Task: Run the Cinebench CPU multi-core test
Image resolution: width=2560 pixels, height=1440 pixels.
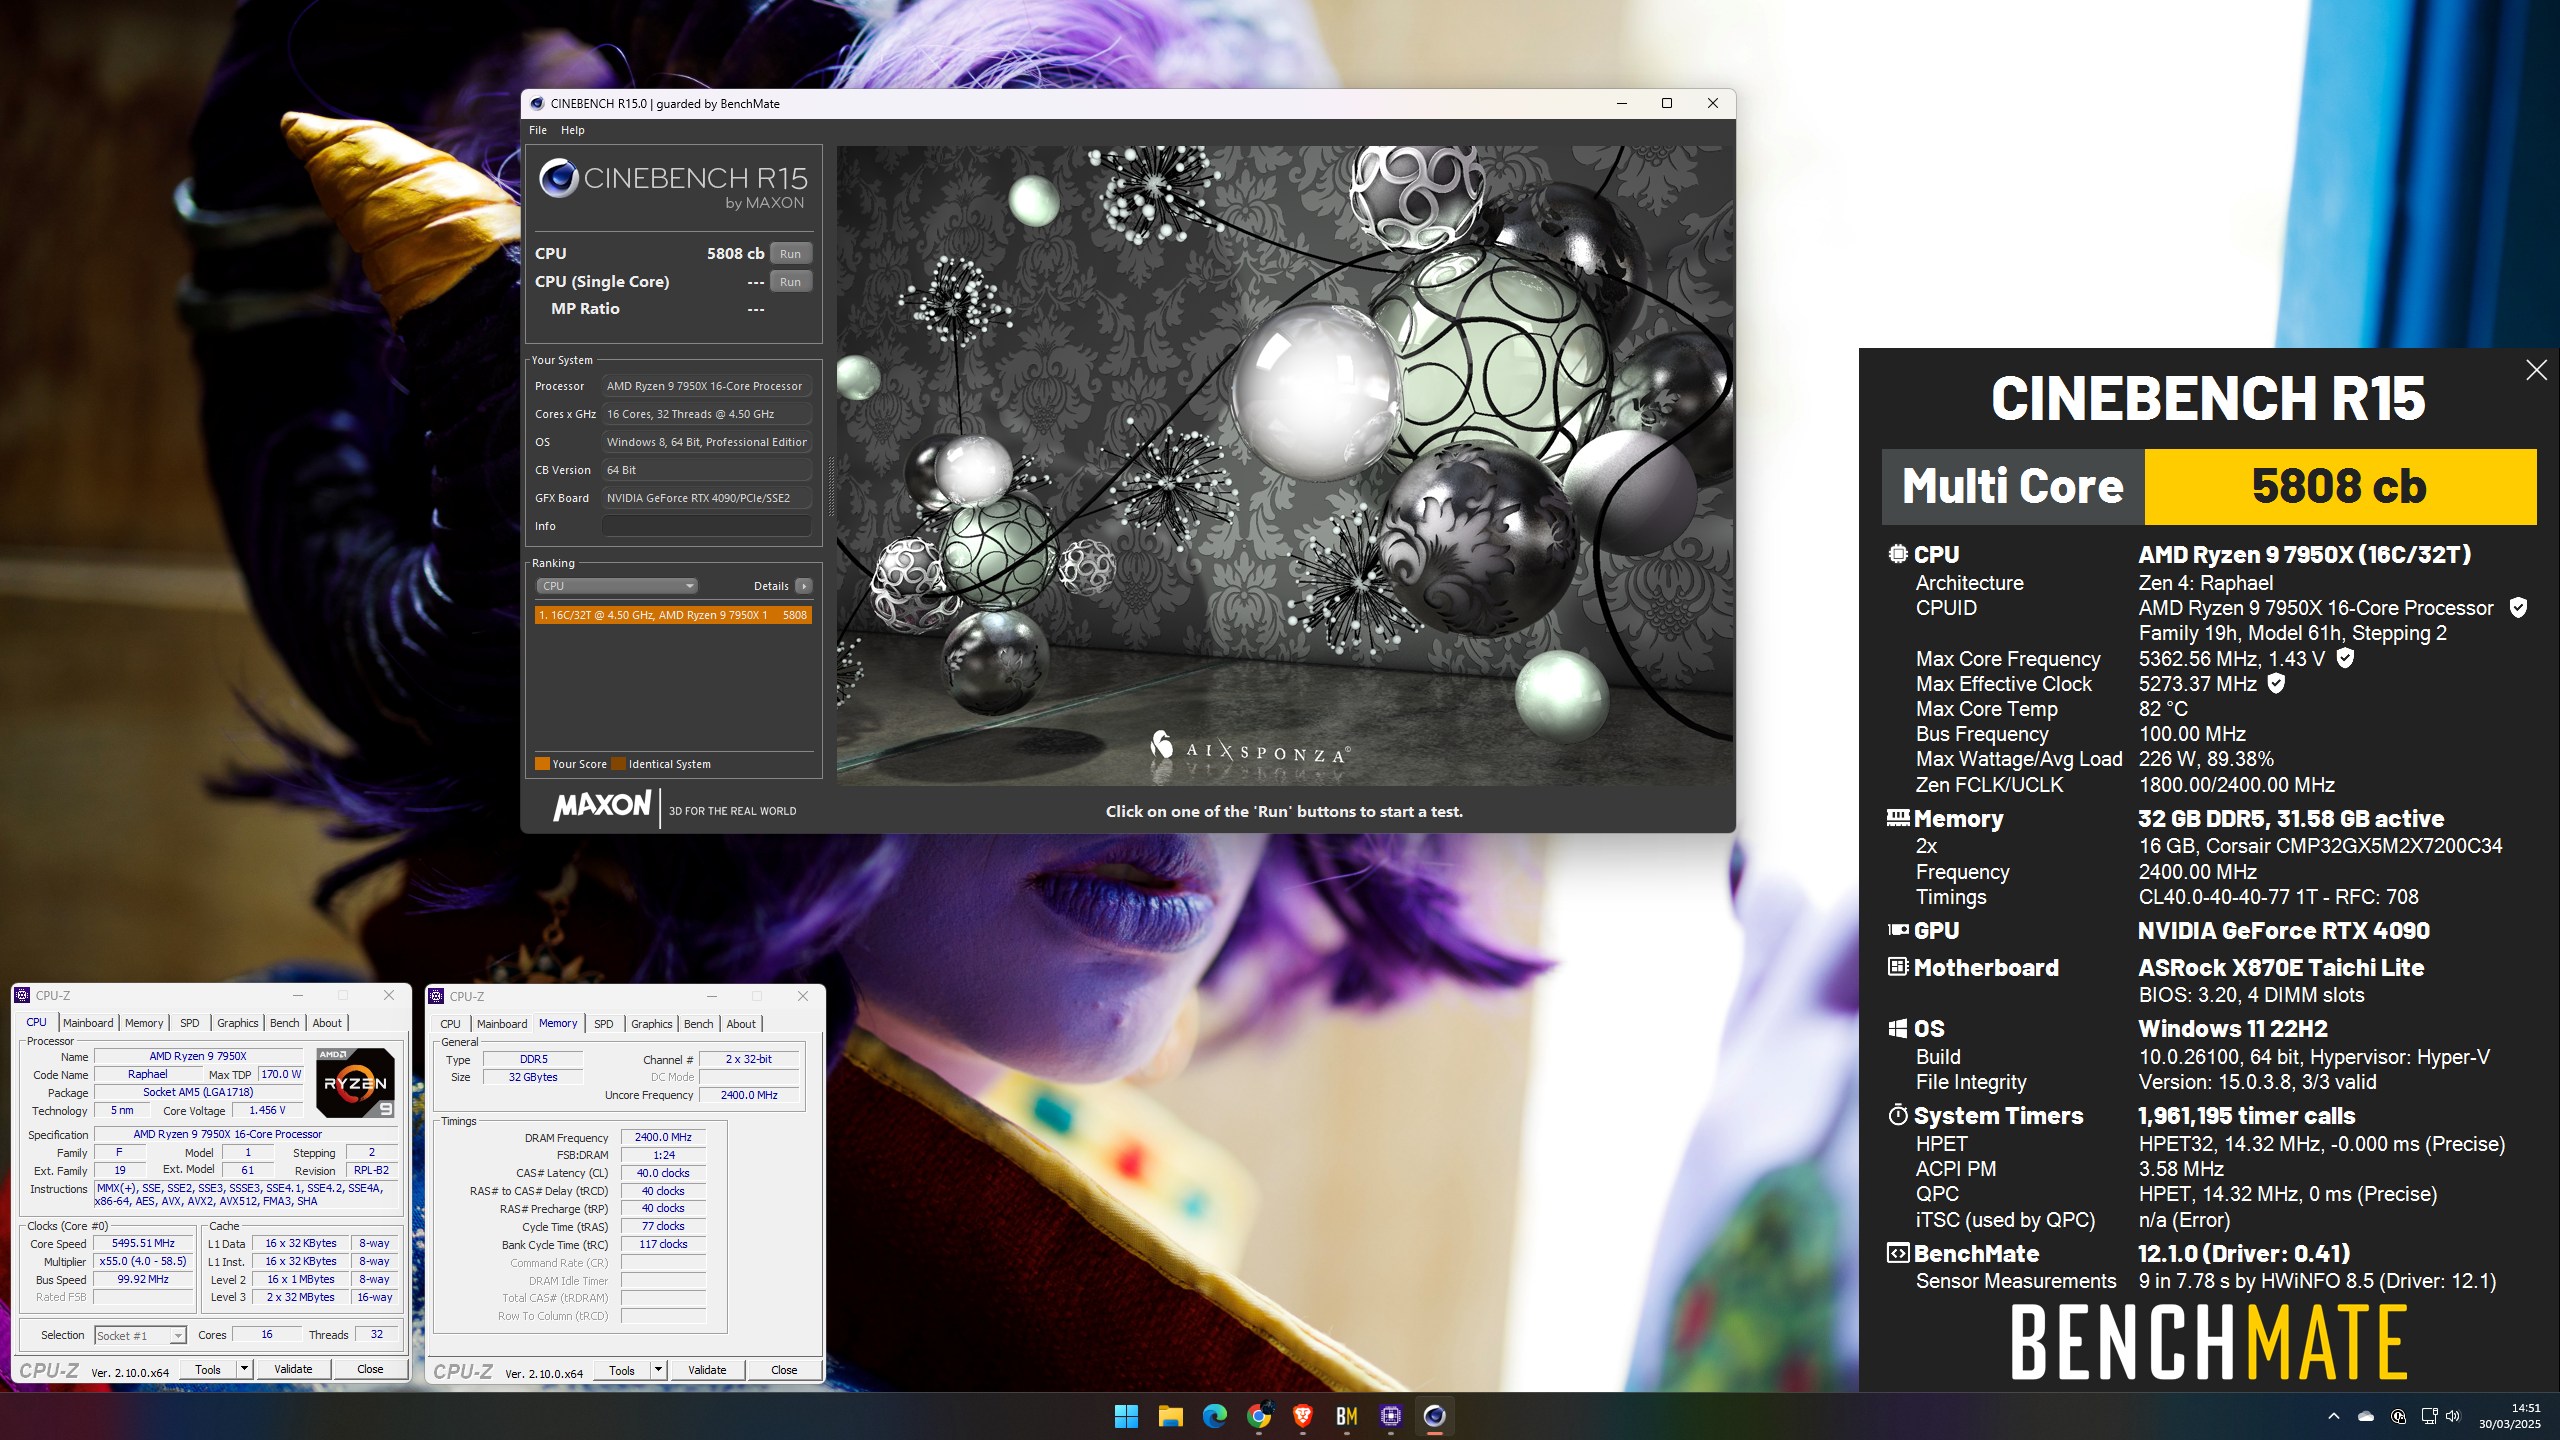Action: (790, 254)
